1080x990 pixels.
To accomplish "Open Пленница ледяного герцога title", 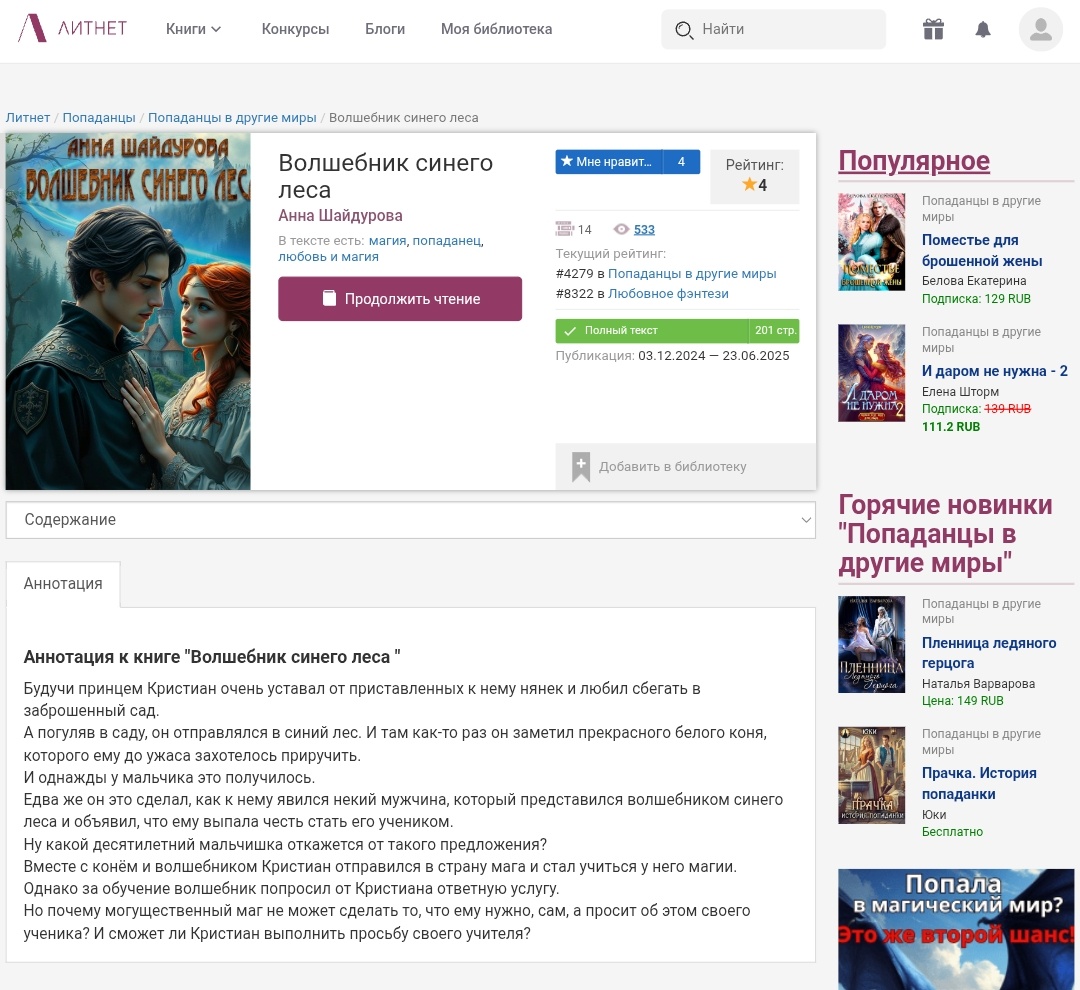I will [x=989, y=653].
